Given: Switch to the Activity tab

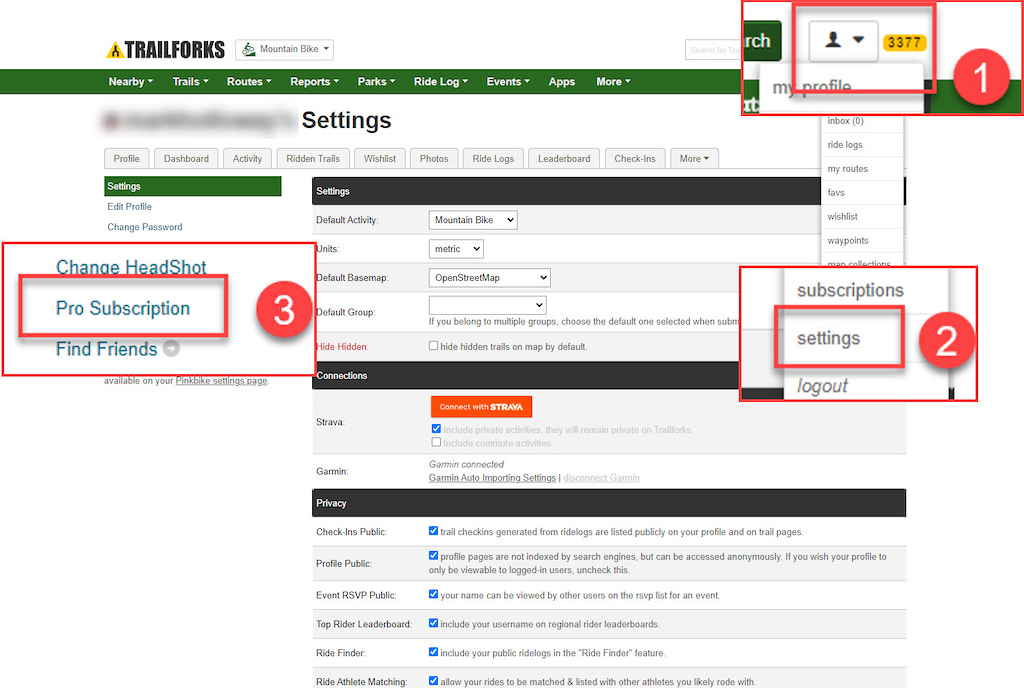Looking at the screenshot, I should (x=247, y=159).
